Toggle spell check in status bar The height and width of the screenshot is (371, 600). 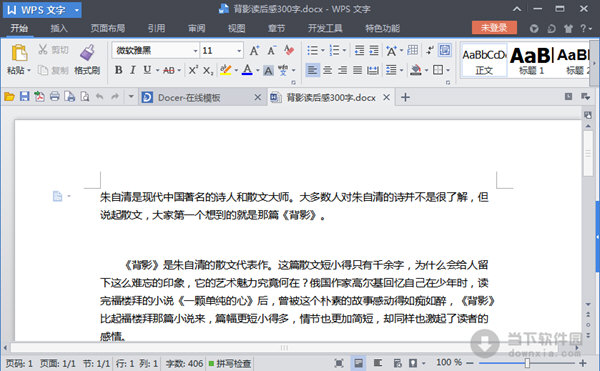coord(230,363)
